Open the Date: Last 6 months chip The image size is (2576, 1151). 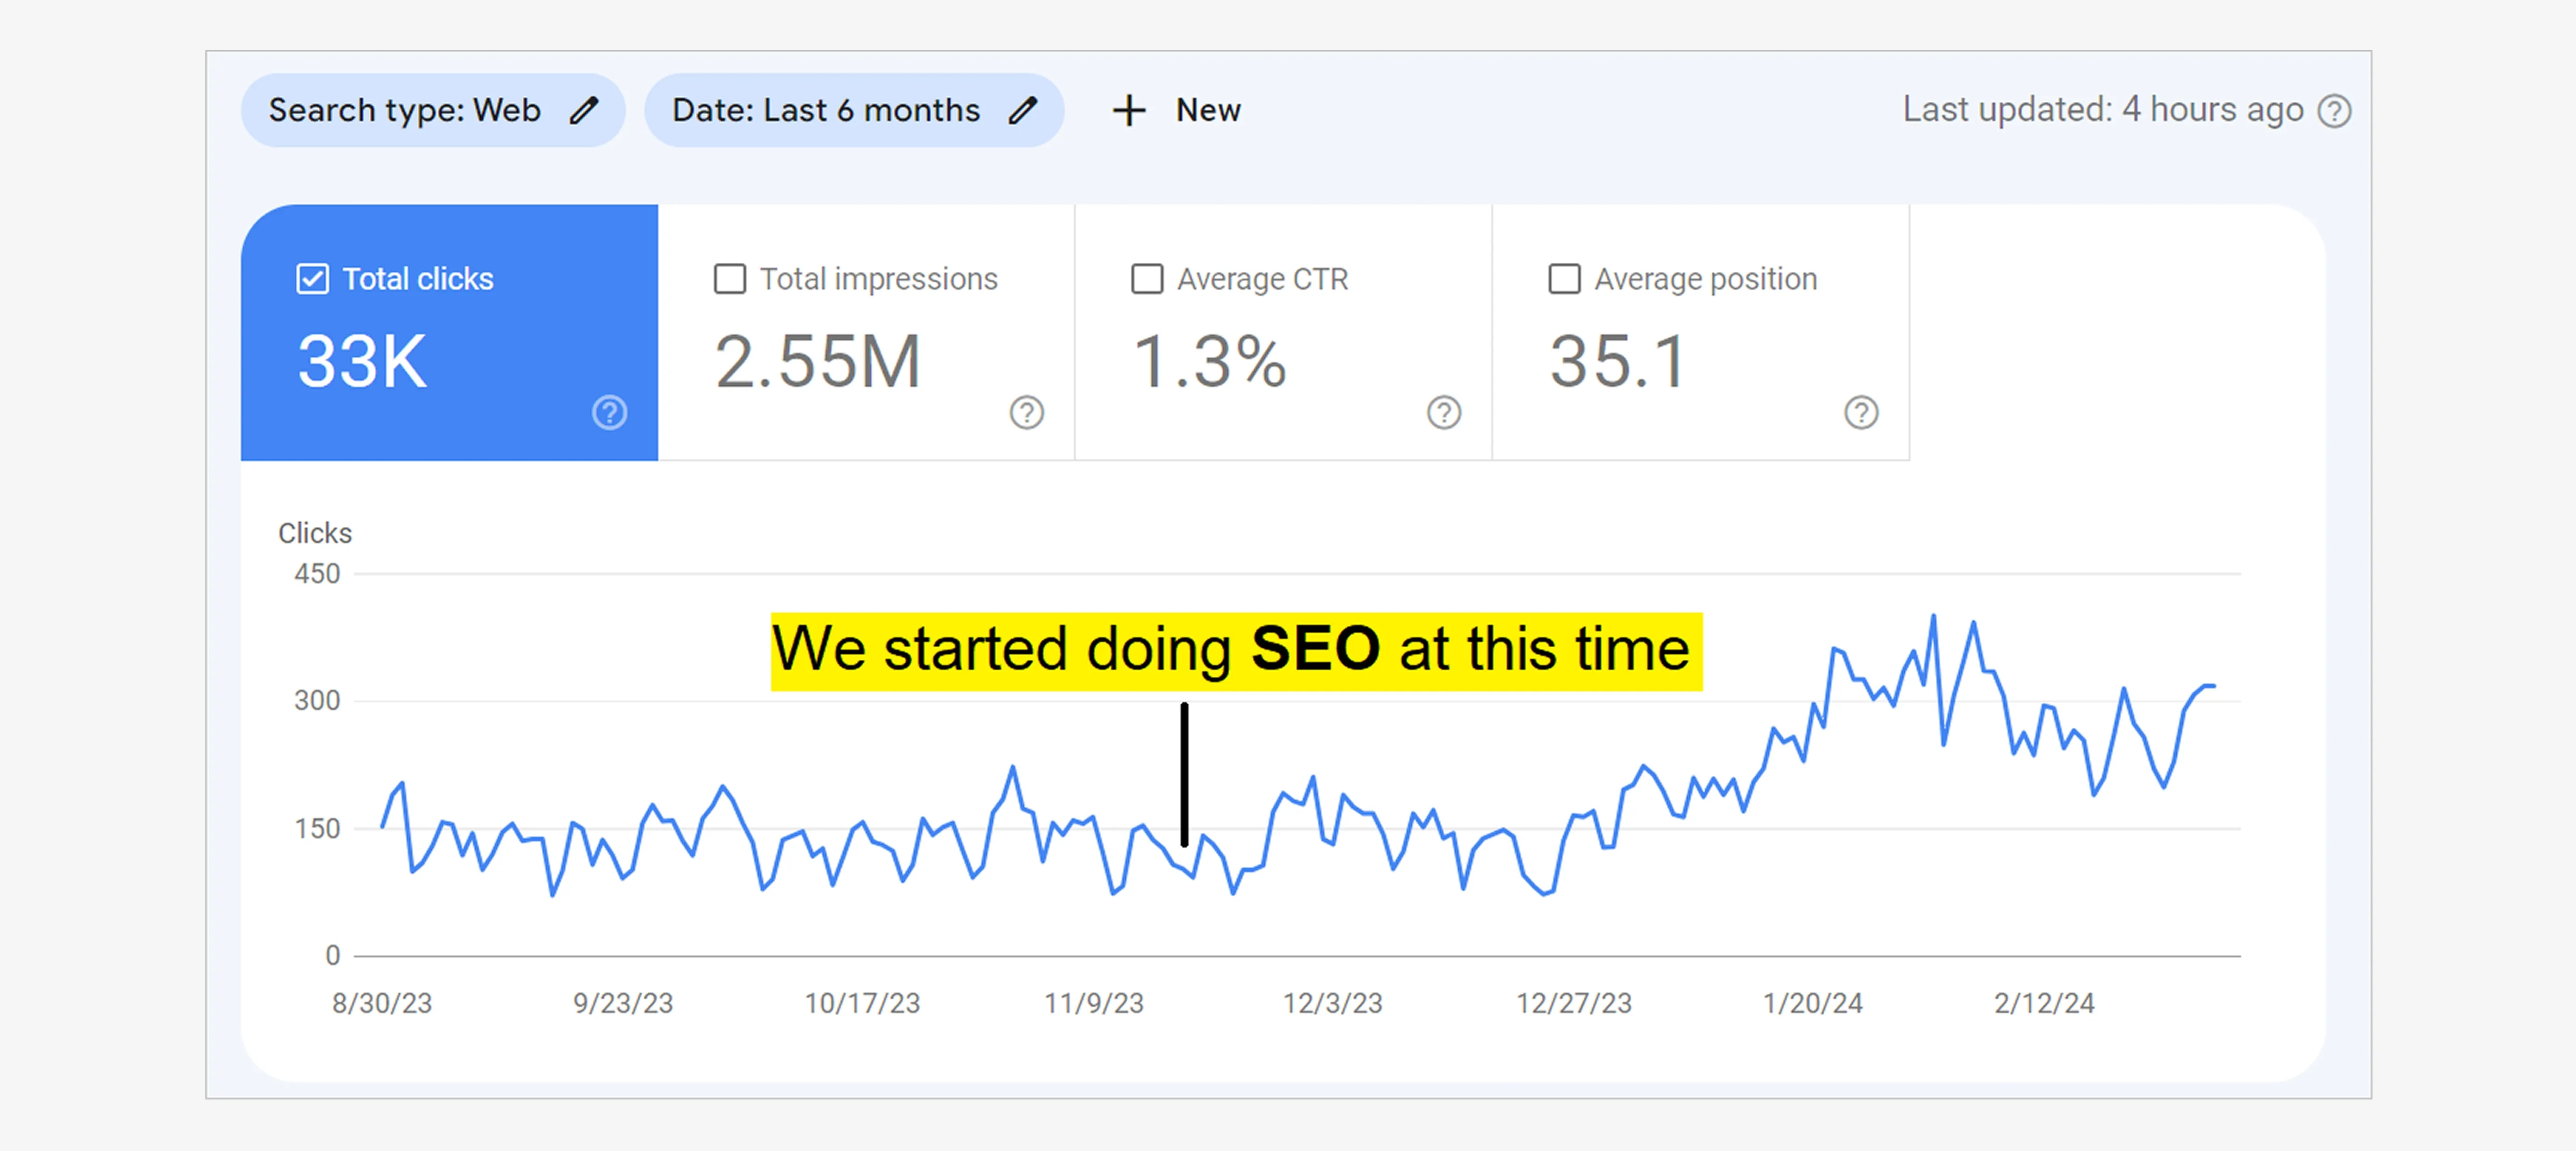[x=826, y=110]
